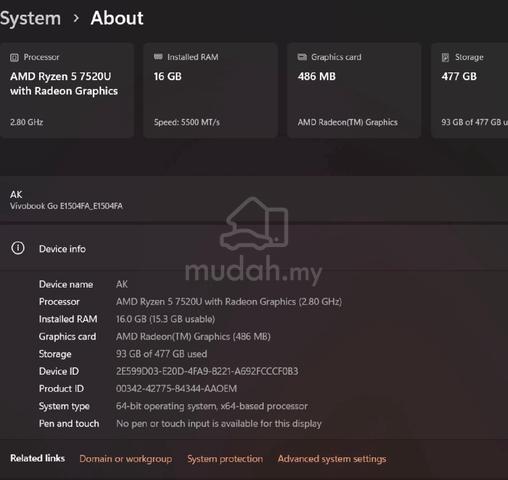Open System protection link

click(x=225, y=459)
